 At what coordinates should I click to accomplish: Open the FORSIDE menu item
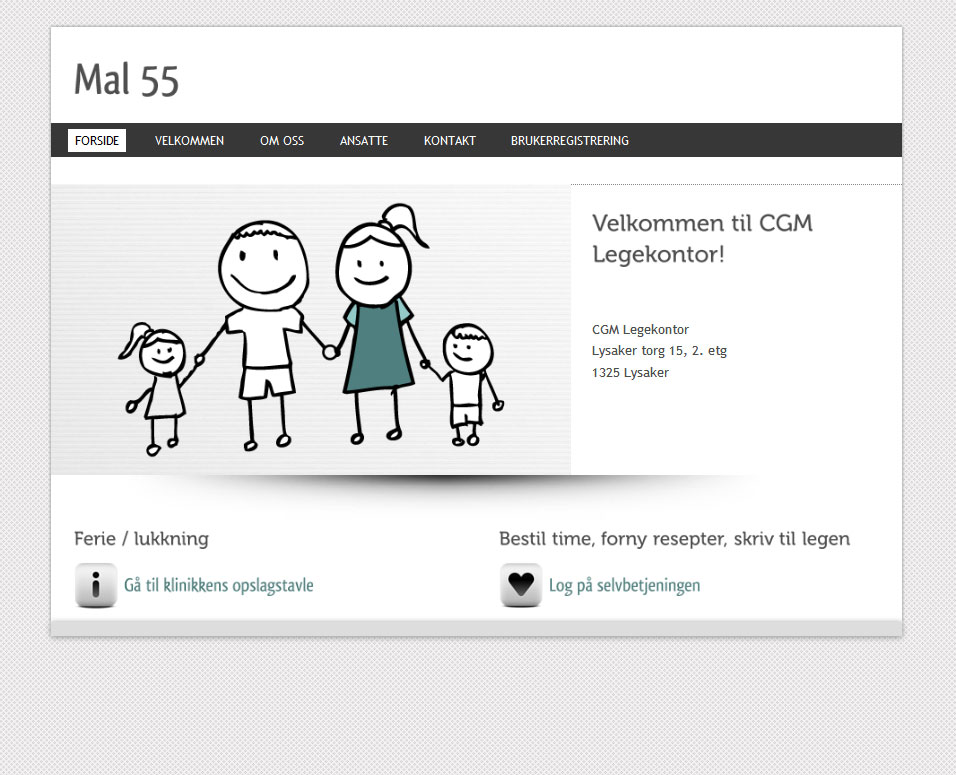click(x=97, y=140)
